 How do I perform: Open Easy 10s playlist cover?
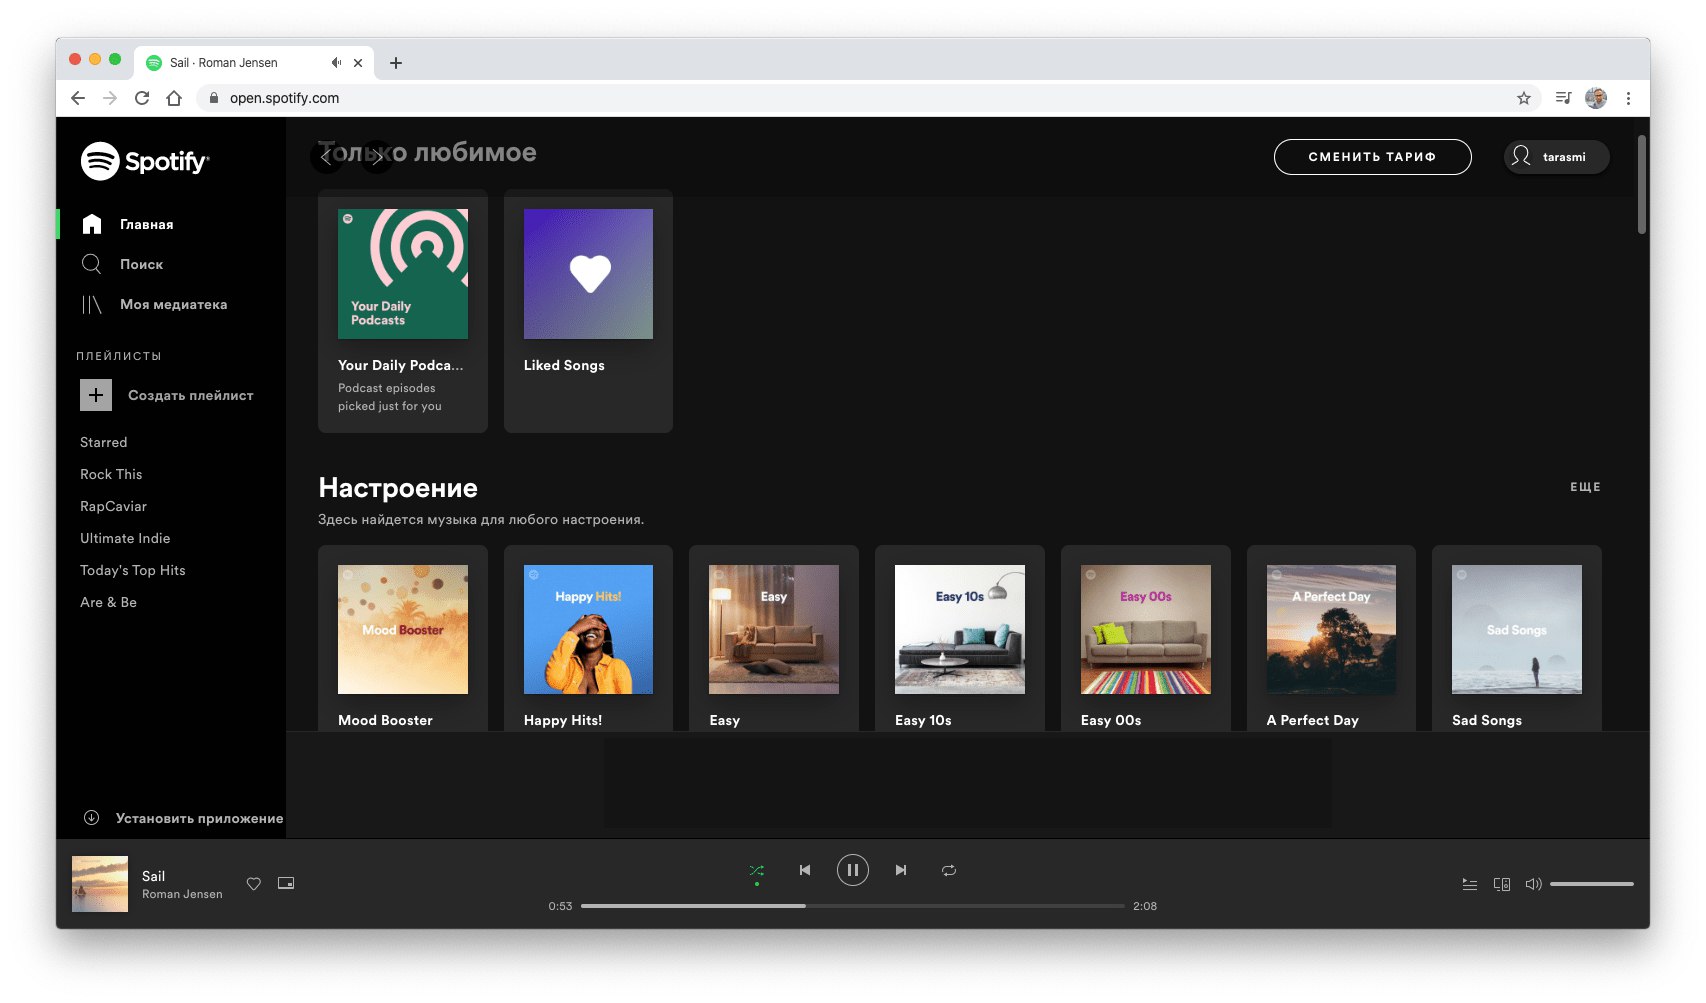(x=960, y=629)
